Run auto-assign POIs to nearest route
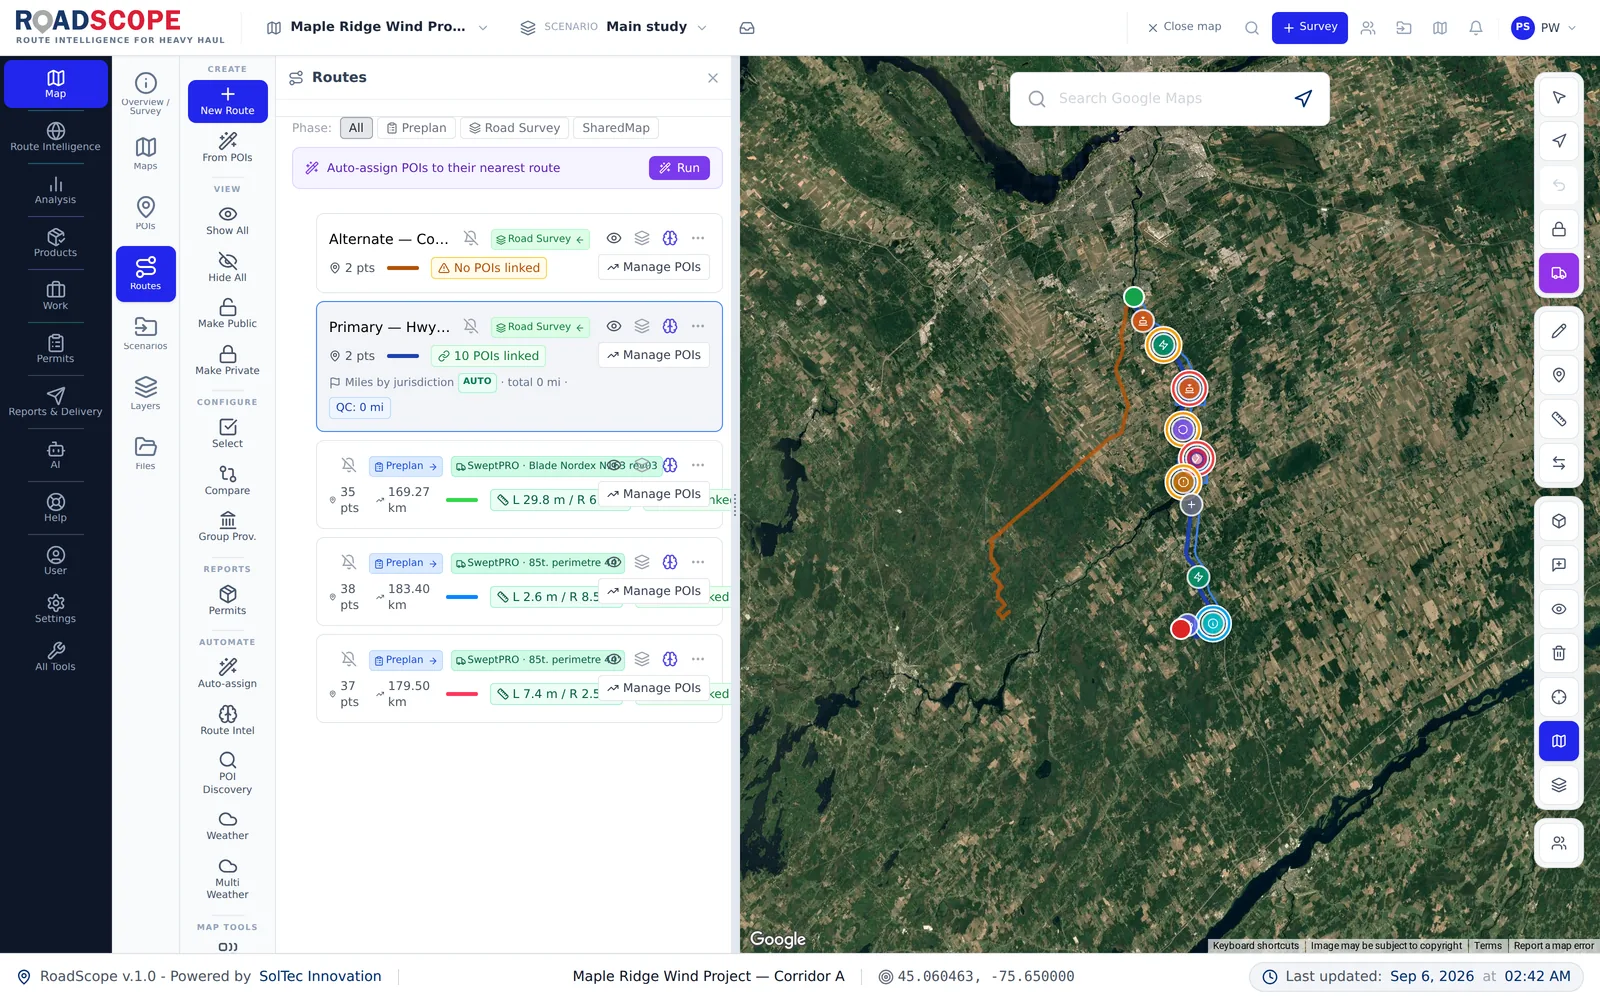The image size is (1600, 1000). pos(679,168)
